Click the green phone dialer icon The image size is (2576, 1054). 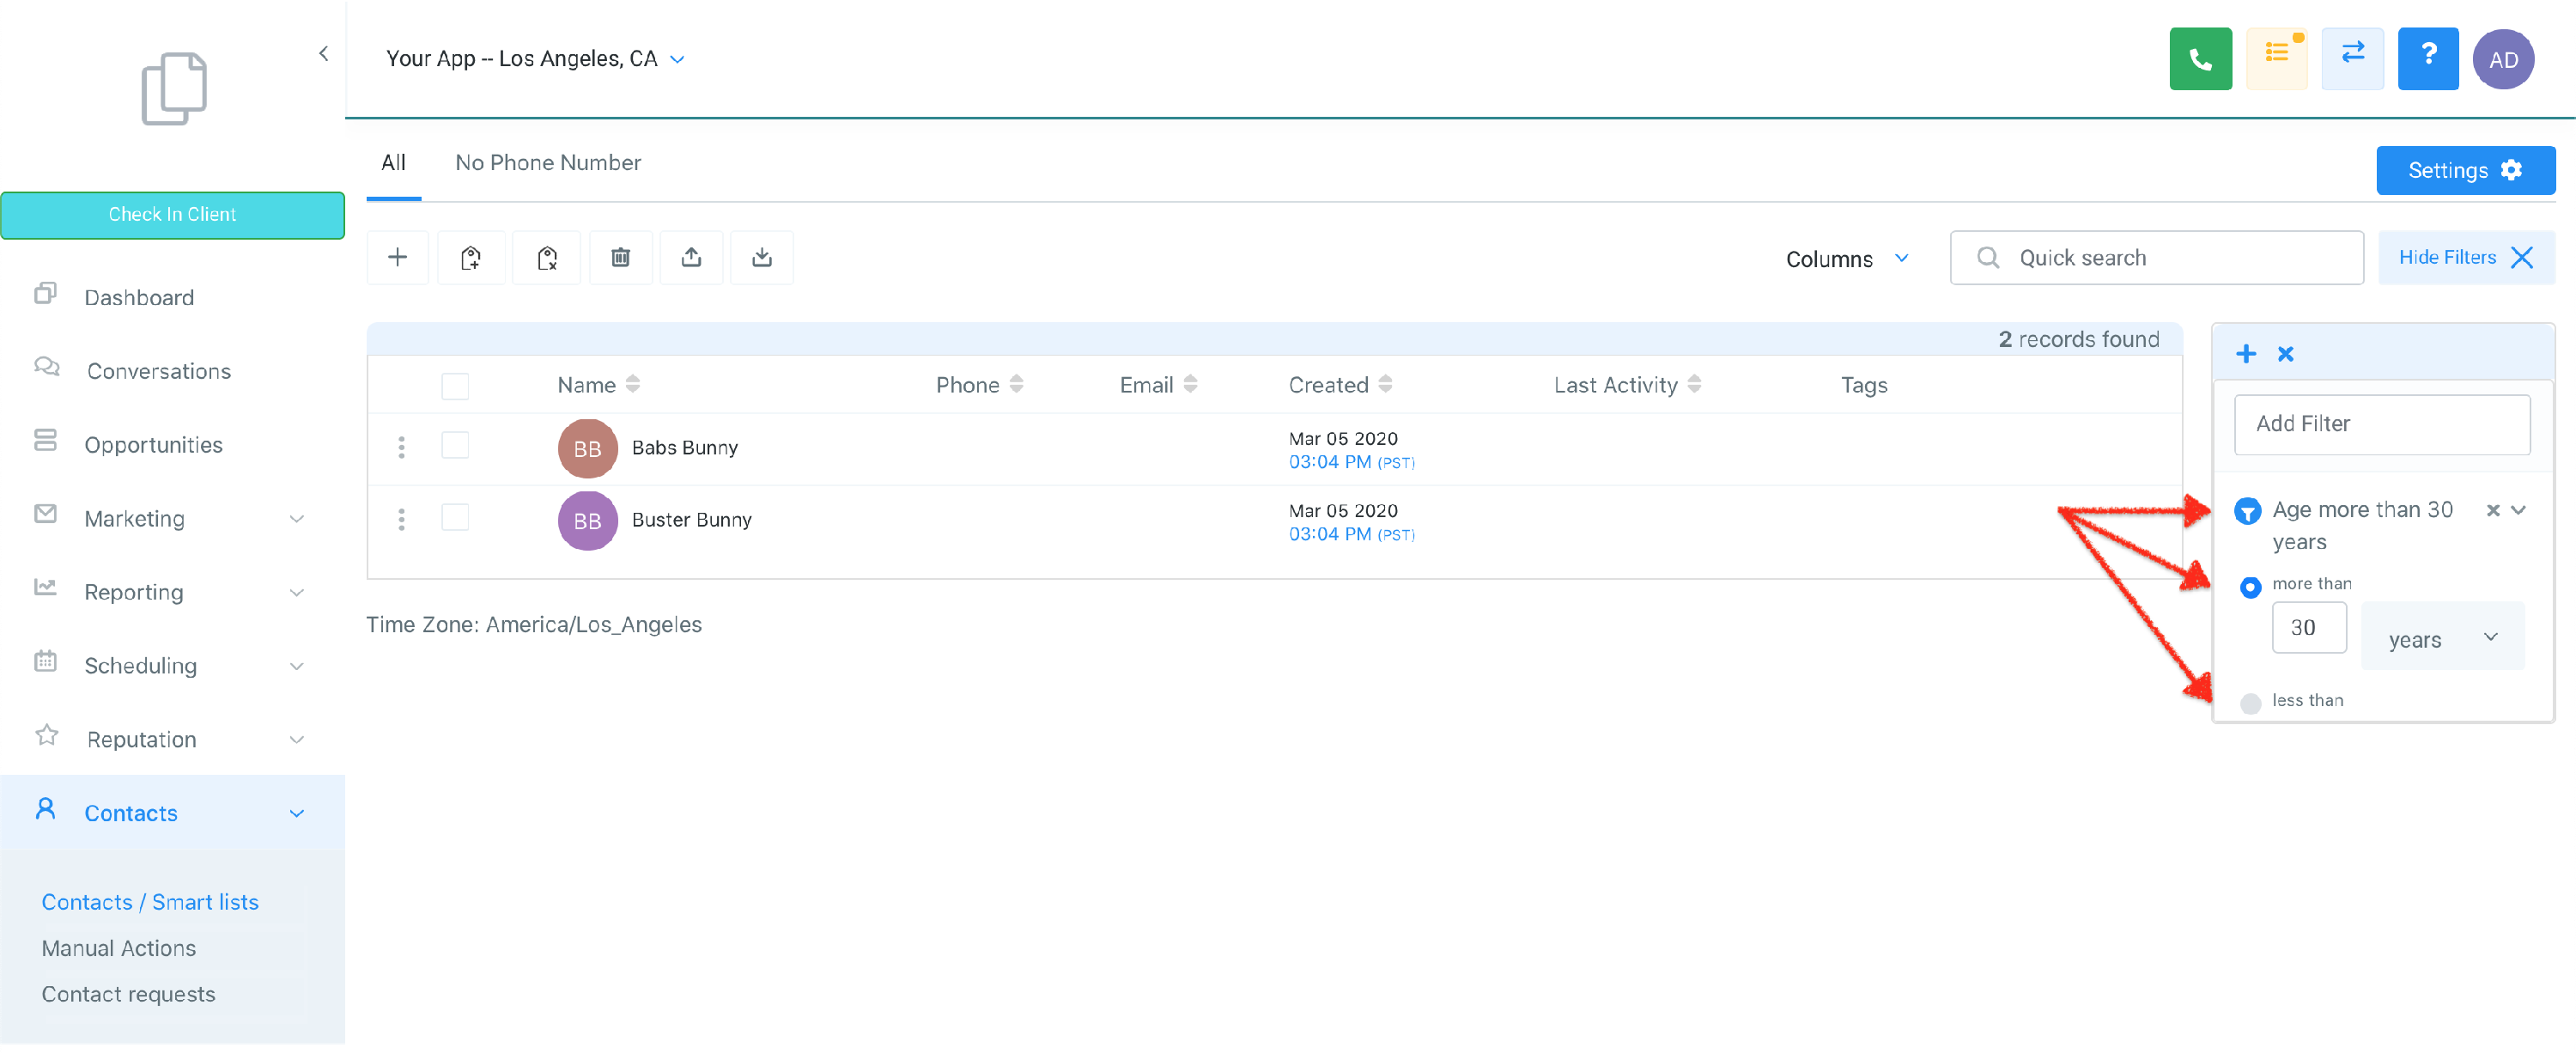pos(2199,59)
